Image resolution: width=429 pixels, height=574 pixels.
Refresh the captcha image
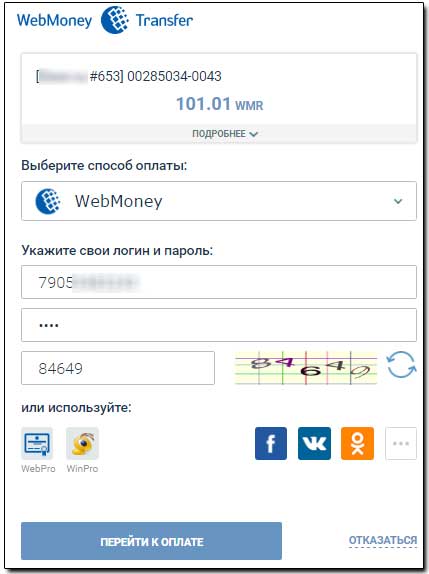coord(401,365)
